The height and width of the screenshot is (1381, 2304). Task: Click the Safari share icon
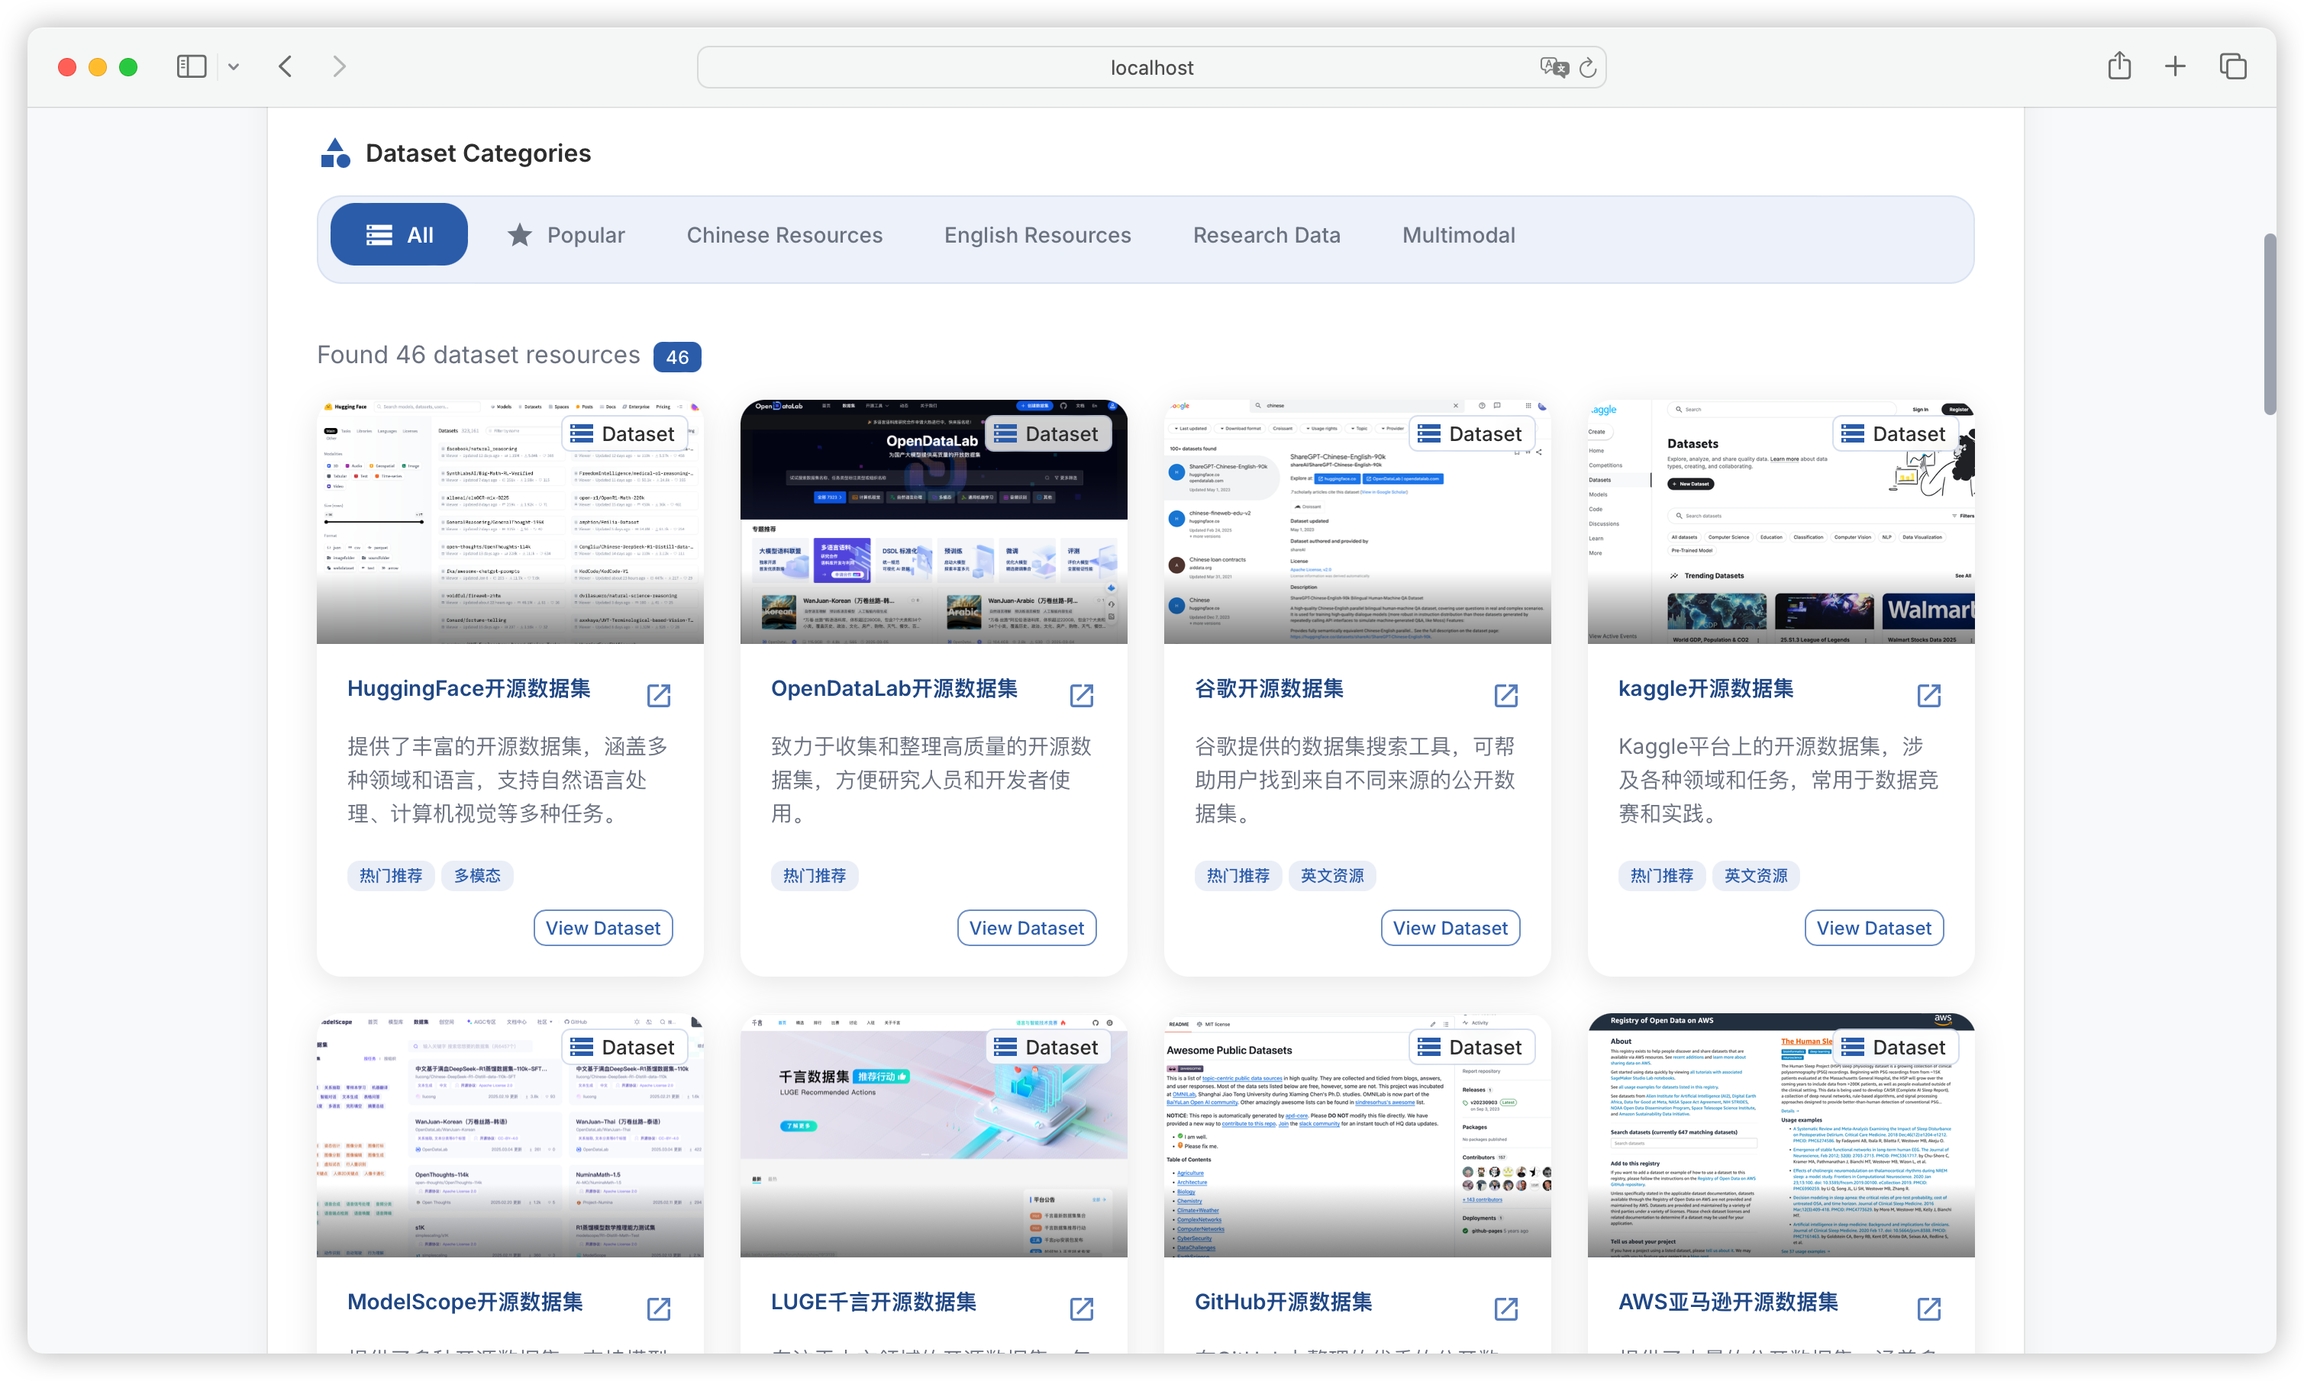point(2119,67)
